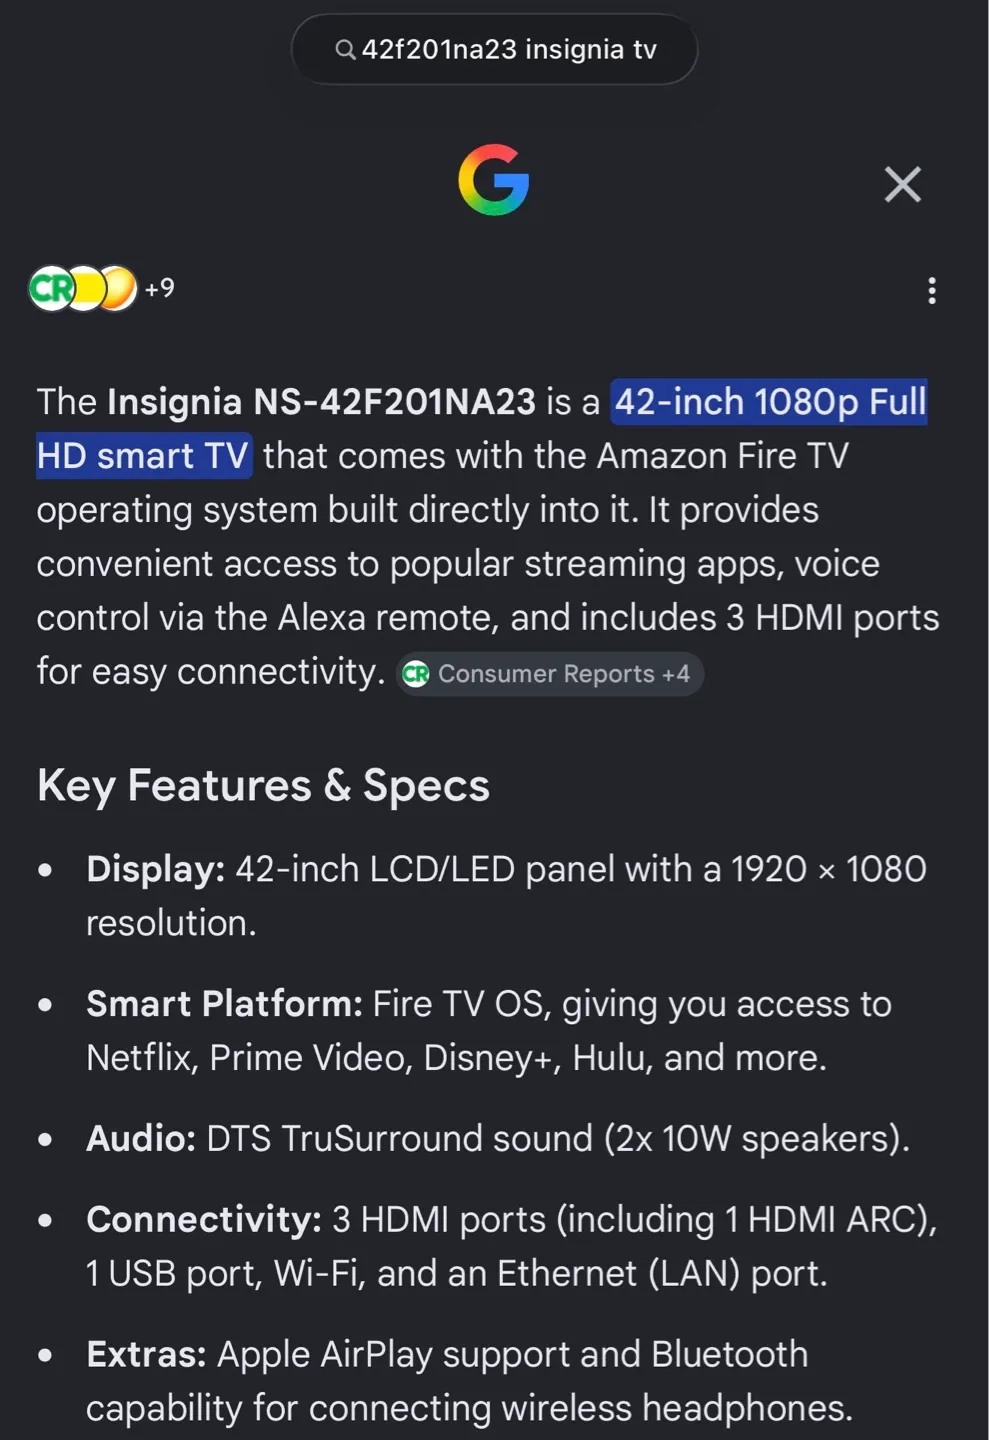Open the three-dot more options menu
This screenshot has height=1440, width=989.
[x=932, y=291]
